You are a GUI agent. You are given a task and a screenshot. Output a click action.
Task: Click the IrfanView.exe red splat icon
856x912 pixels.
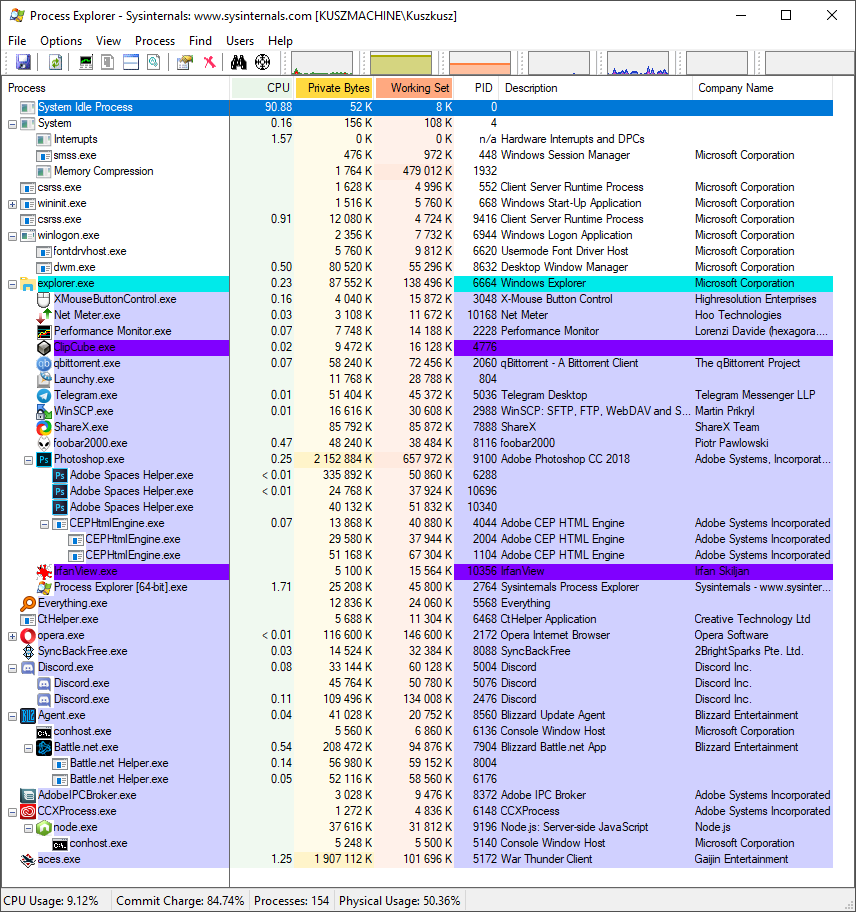[x=44, y=571]
